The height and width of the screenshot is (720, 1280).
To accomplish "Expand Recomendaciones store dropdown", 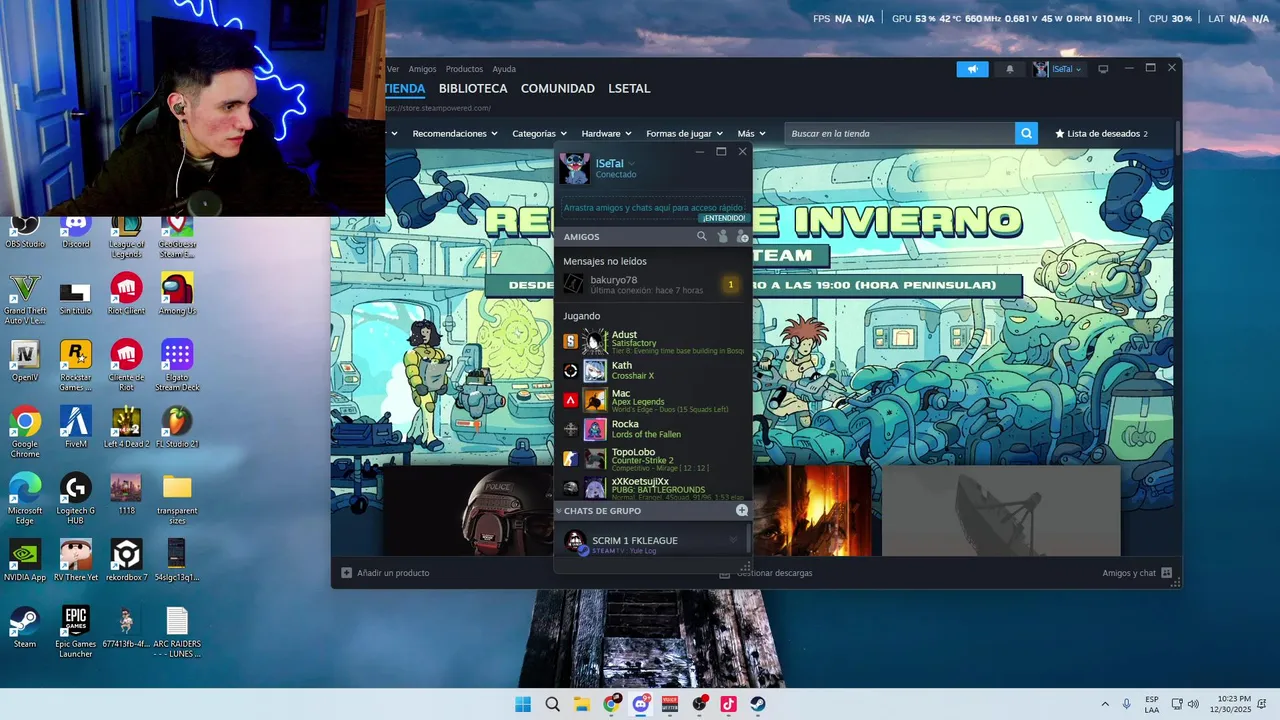I will 455,133.
